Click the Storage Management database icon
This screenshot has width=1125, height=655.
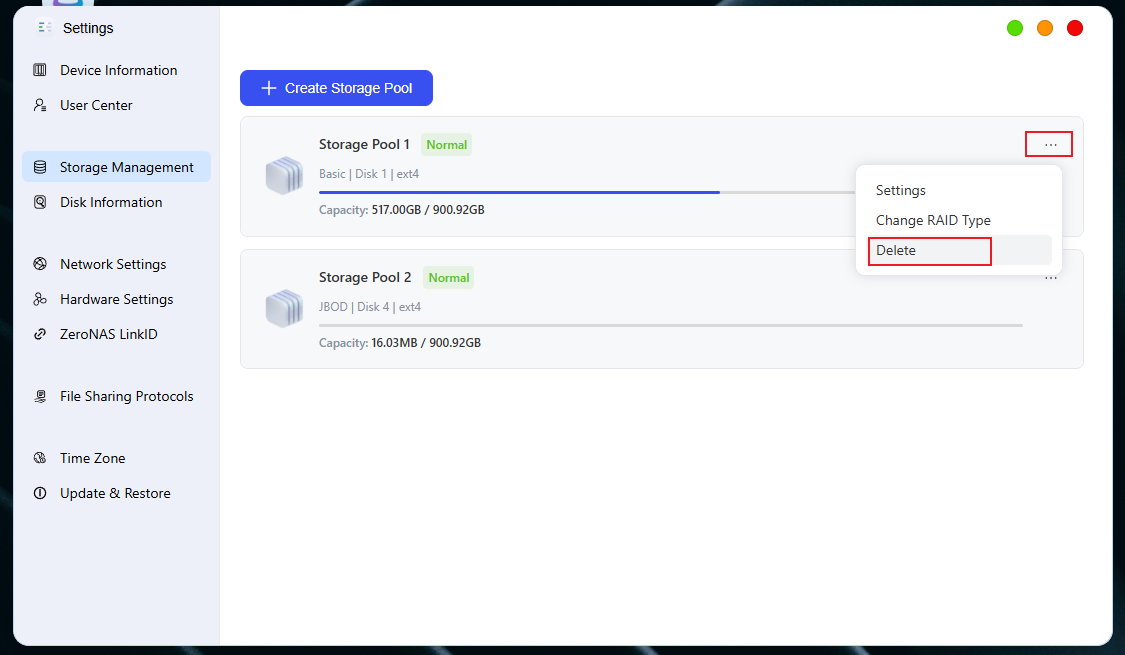pyautogui.click(x=40, y=167)
